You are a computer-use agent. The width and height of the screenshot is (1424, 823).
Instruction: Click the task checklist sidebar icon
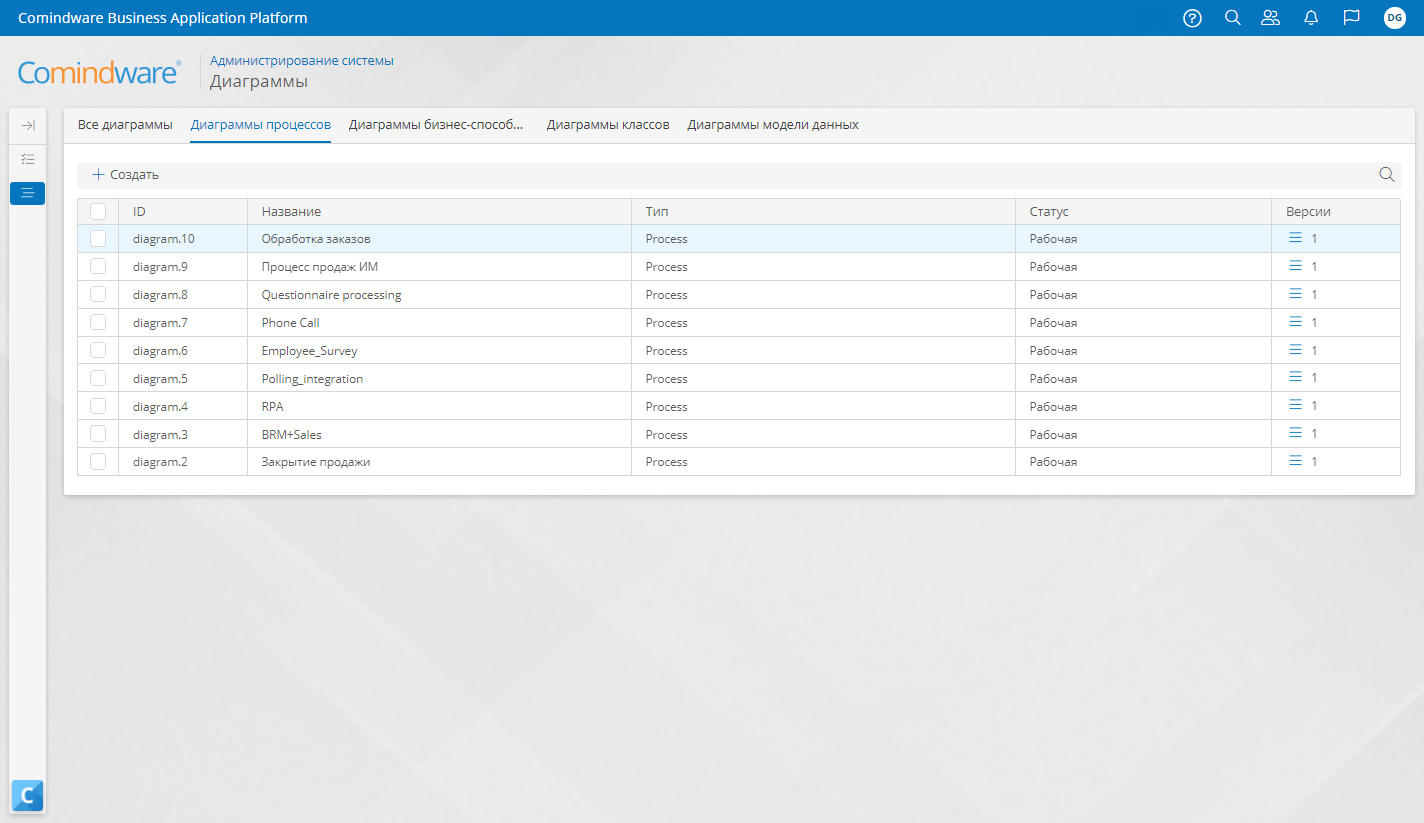(x=28, y=159)
